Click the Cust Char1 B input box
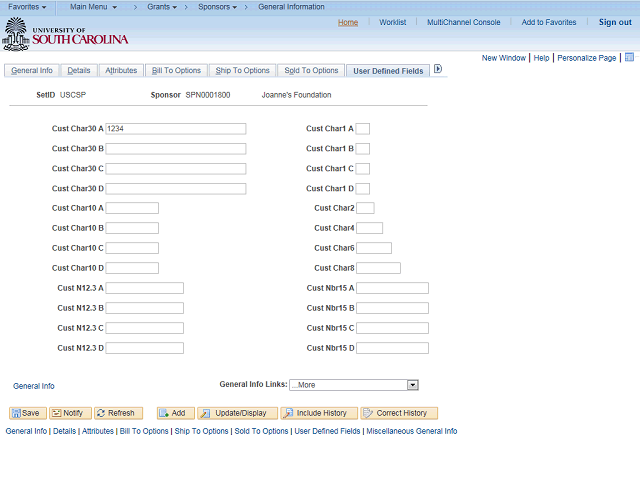The image size is (640, 480). click(363, 149)
